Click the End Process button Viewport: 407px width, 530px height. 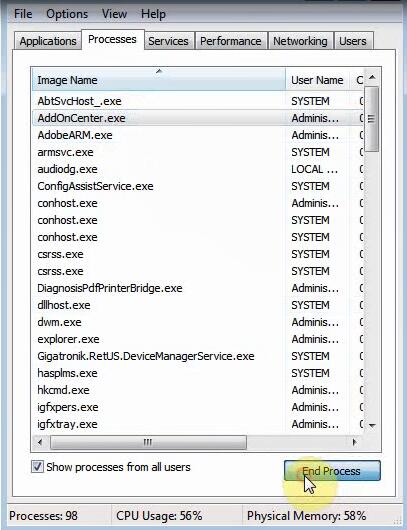click(x=332, y=471)
